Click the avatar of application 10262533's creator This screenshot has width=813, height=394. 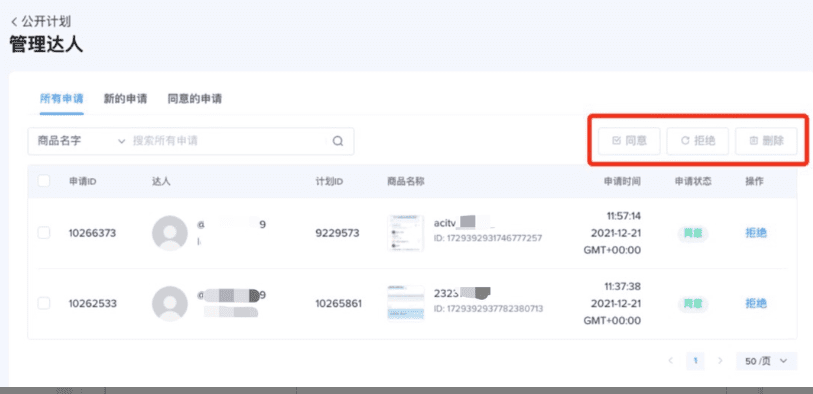(170, 304)
